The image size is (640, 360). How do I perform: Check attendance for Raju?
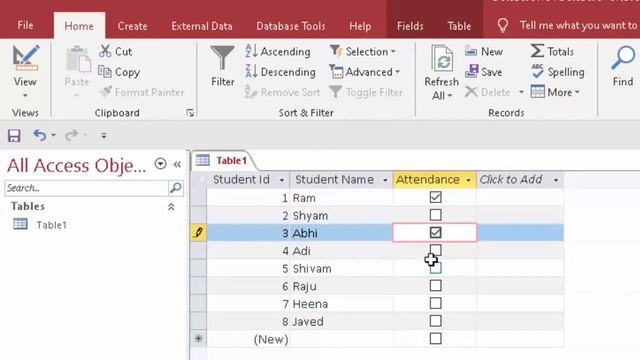pyautogui.click(x=436, y=285)
